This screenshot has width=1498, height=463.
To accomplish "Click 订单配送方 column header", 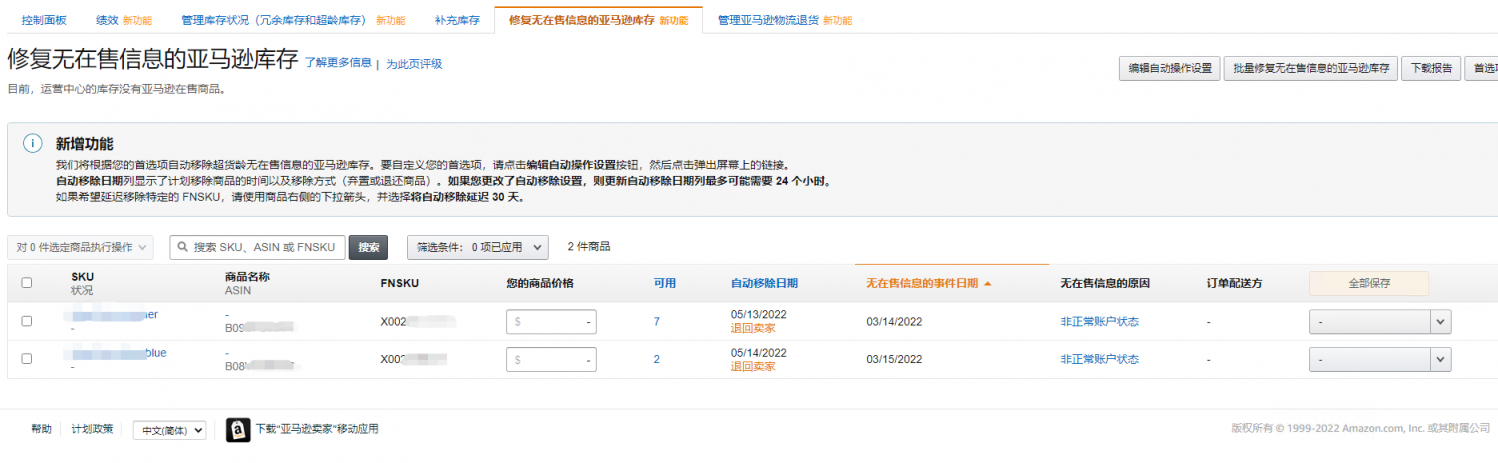I will tap(1234, 283).
